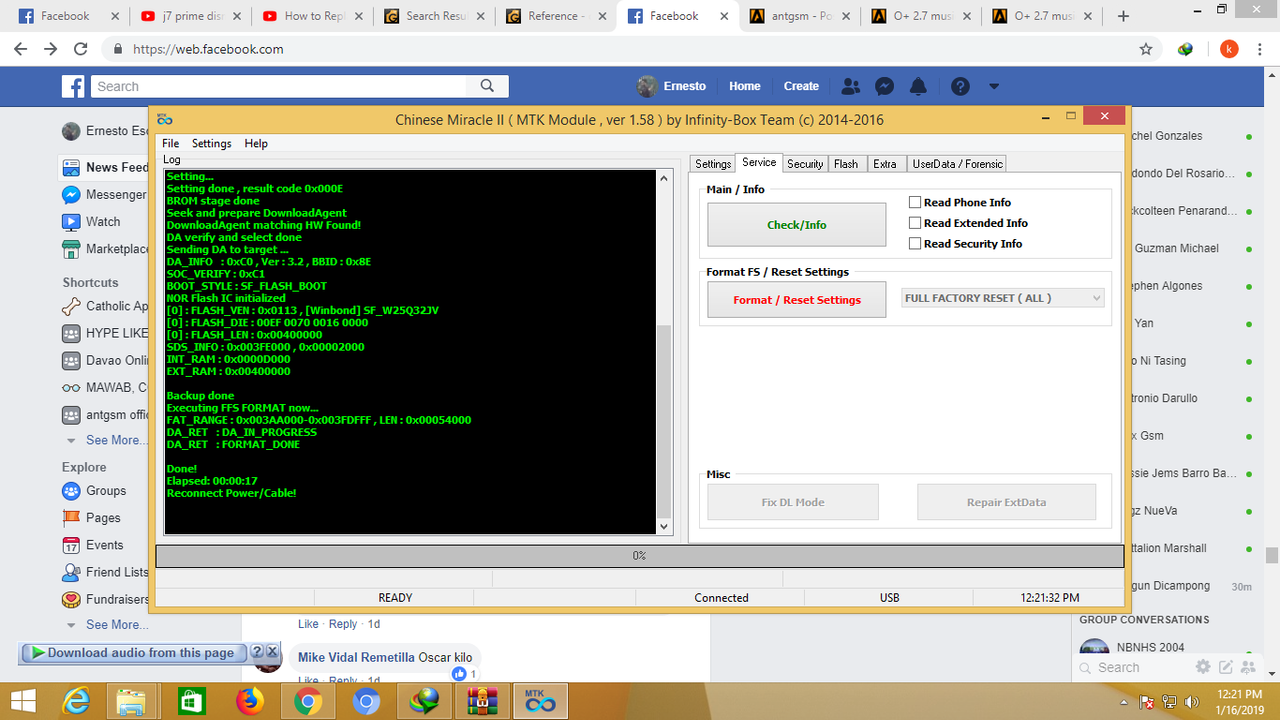Go back in Chrome
The image size is (1280, 720).
click(x=21, y=49)
